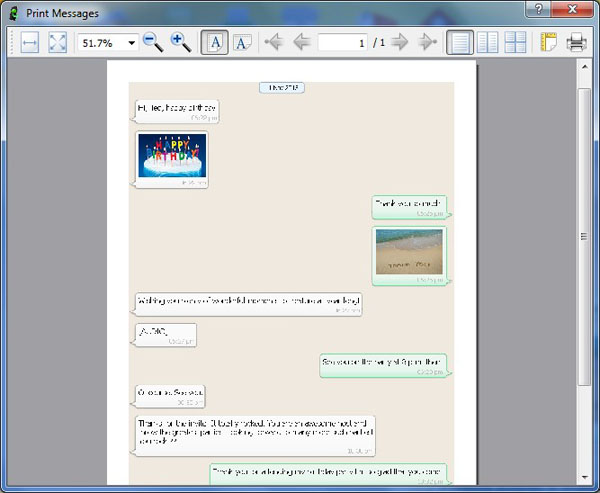Viewport: 600px width, 493px height.
Task: Select Landscape orientation
Action: [x=242, y=42]
